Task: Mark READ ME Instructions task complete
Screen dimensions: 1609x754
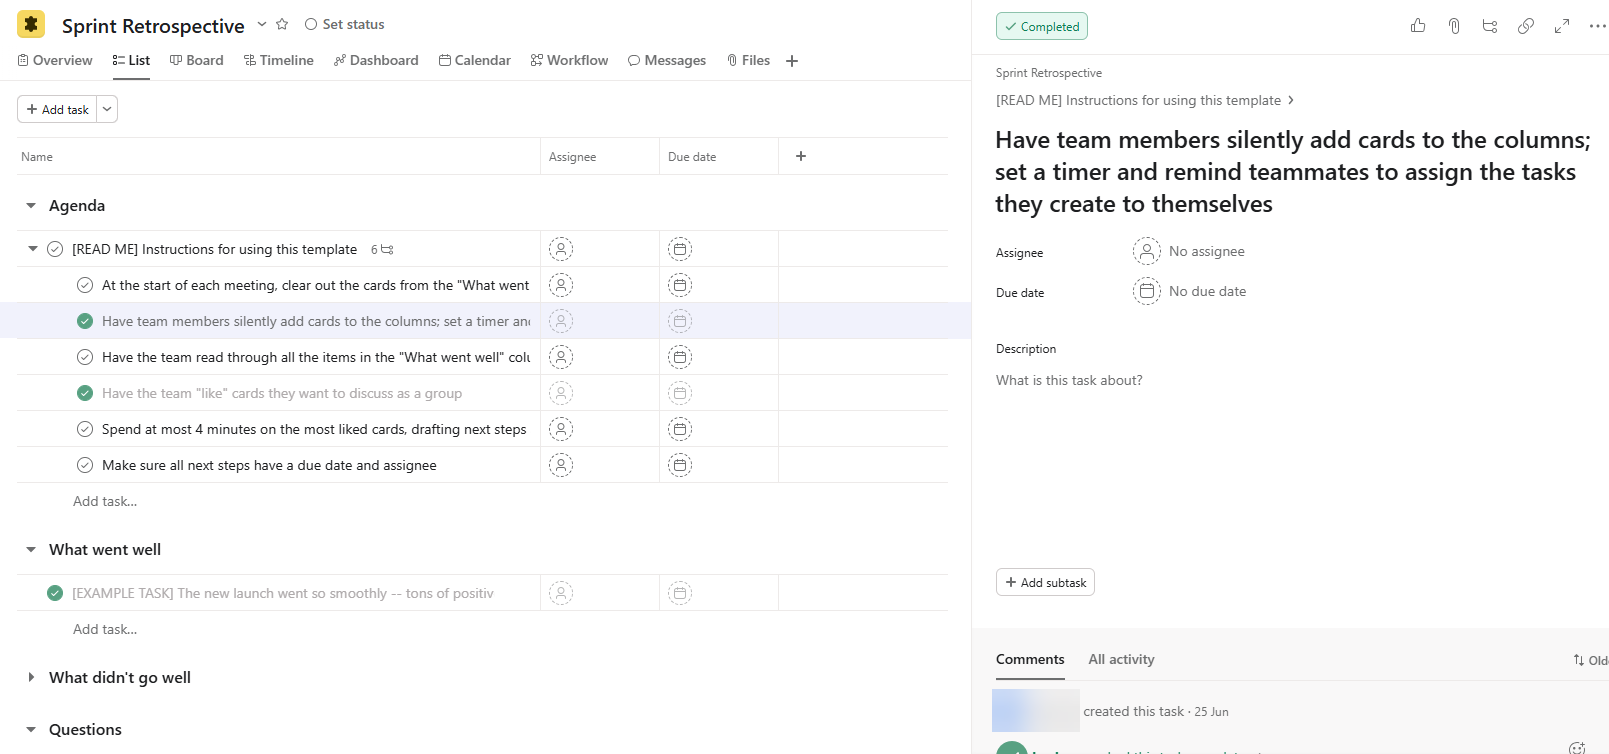Action: click(55, 249)
